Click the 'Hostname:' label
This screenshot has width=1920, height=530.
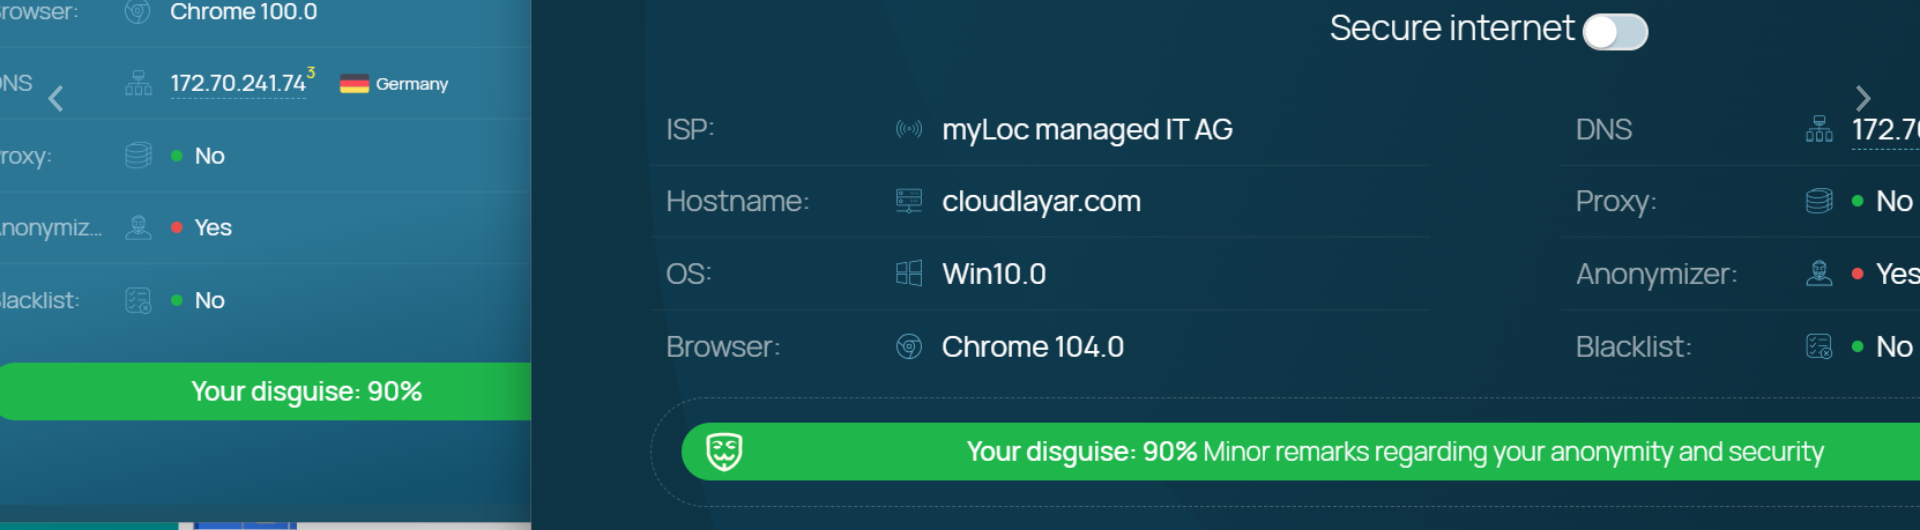[x=737, y=202]
